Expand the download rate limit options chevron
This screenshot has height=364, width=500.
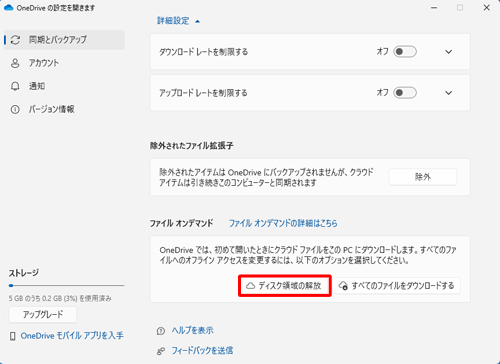pyautogui.click(x=449, y=52)
